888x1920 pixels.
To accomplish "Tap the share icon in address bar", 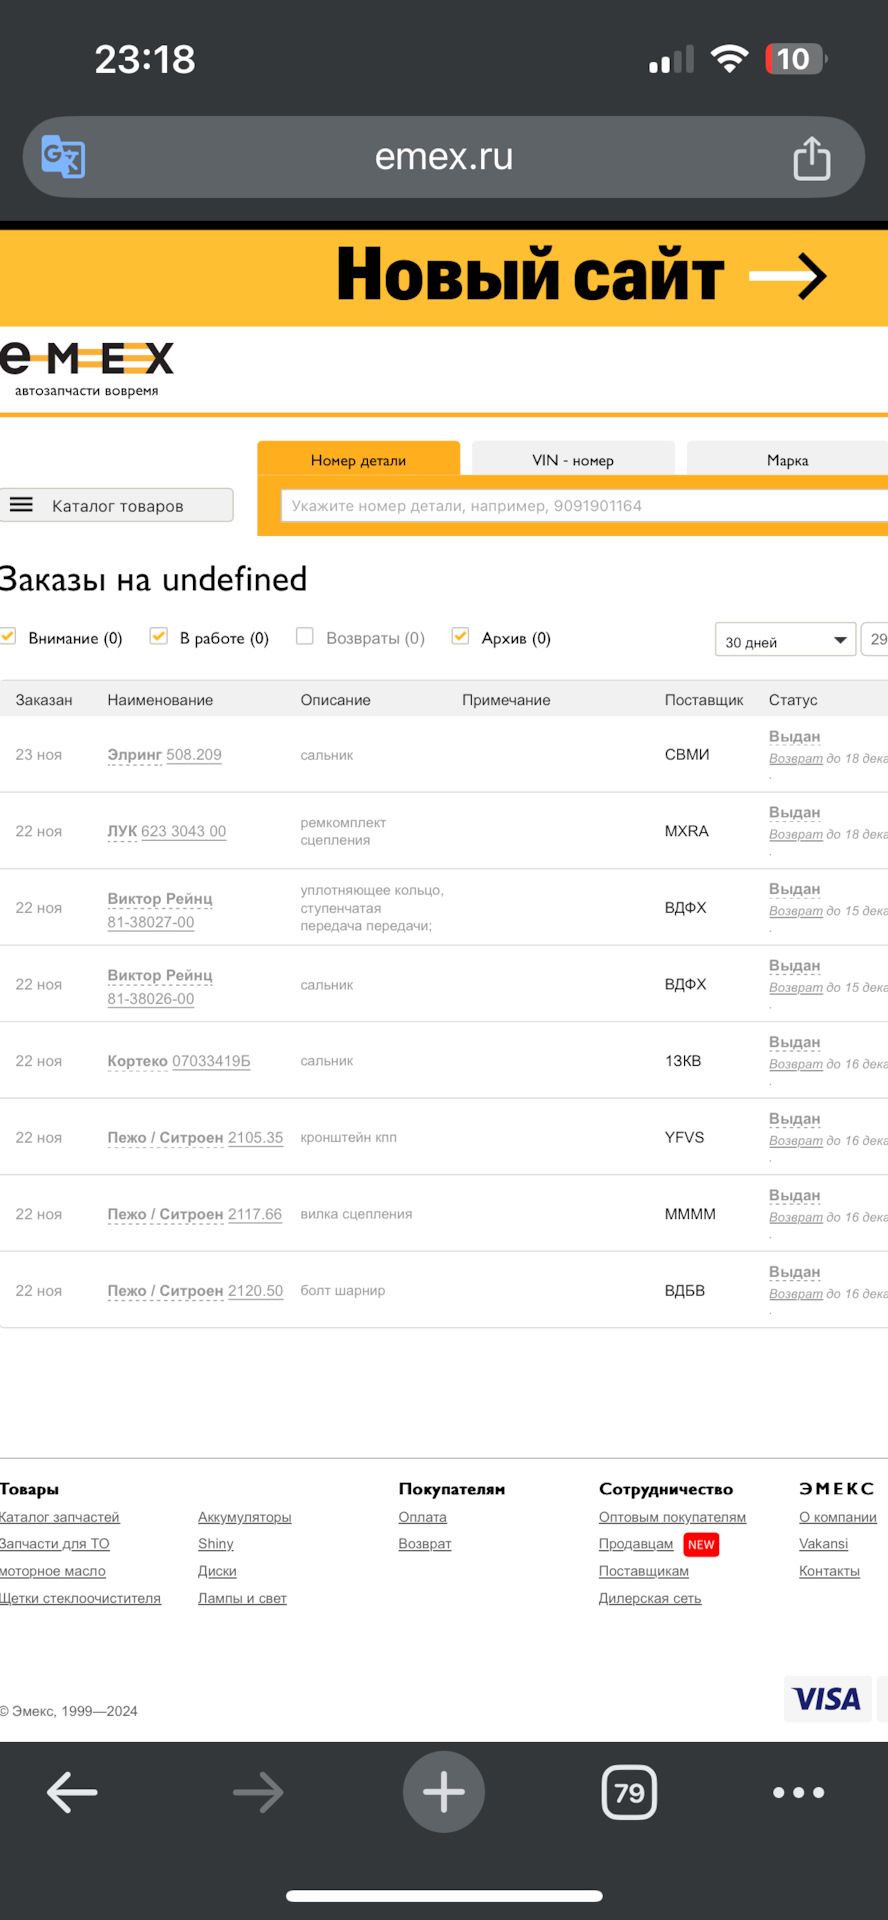I will (811, 158).
